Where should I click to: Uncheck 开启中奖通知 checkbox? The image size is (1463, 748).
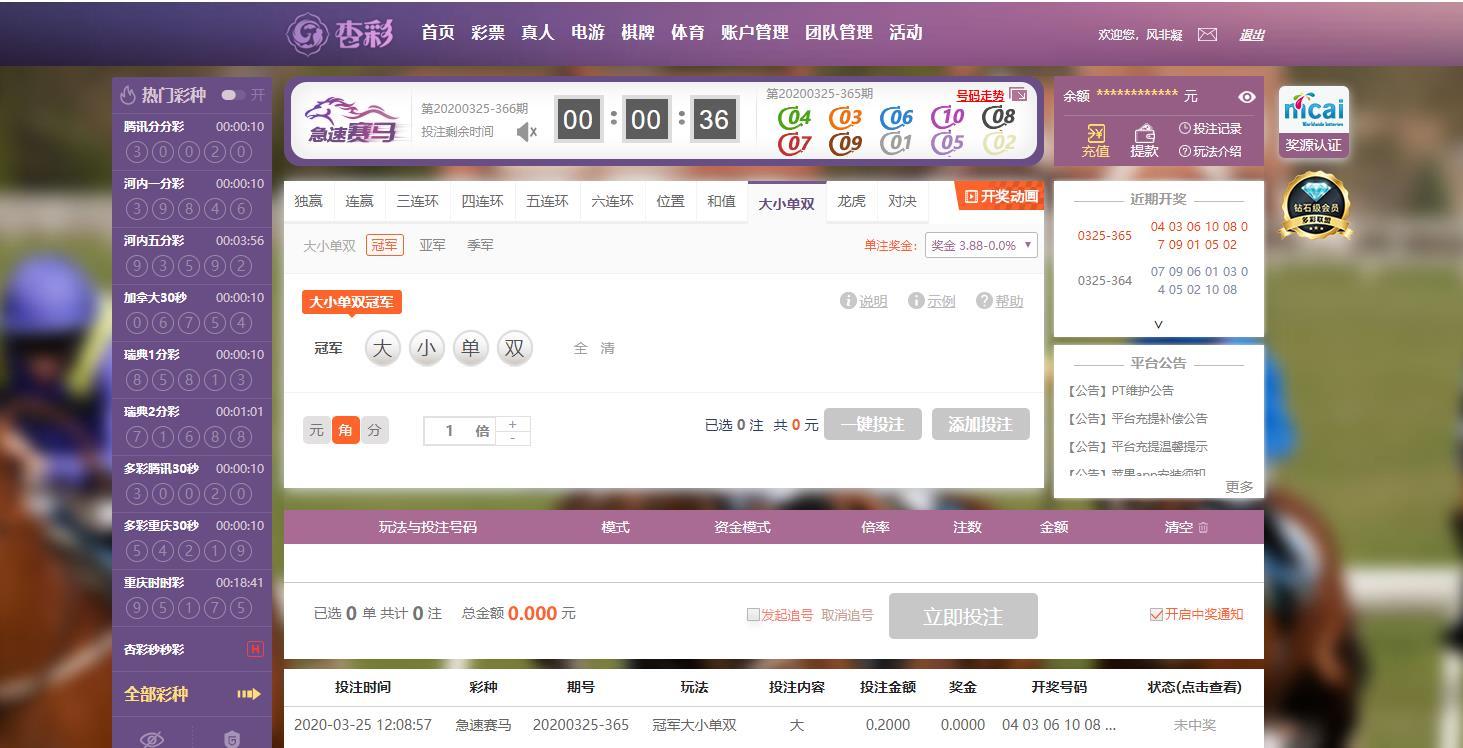1156,615
